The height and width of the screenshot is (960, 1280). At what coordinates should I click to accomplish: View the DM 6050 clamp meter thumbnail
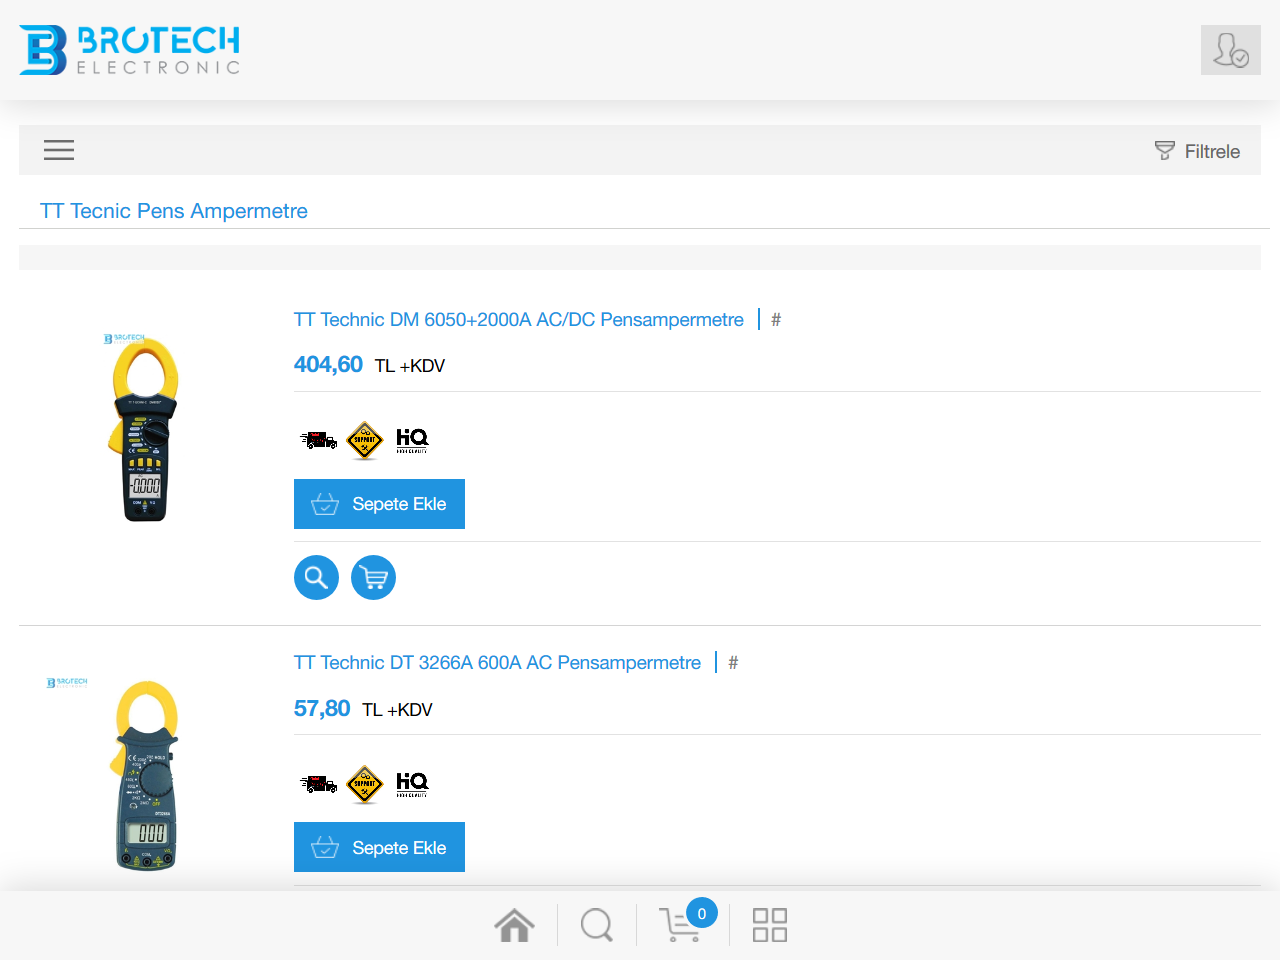tap(145, 428)
